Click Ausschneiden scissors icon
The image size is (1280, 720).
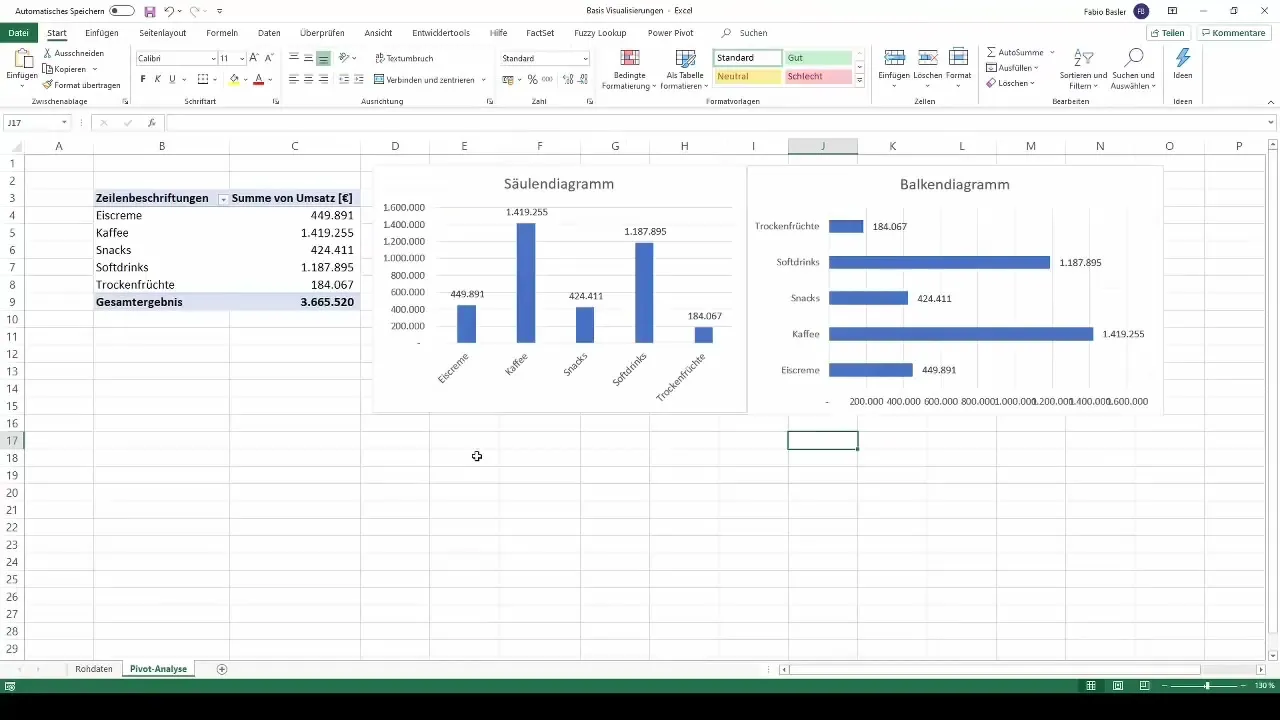tap(48, 53)
